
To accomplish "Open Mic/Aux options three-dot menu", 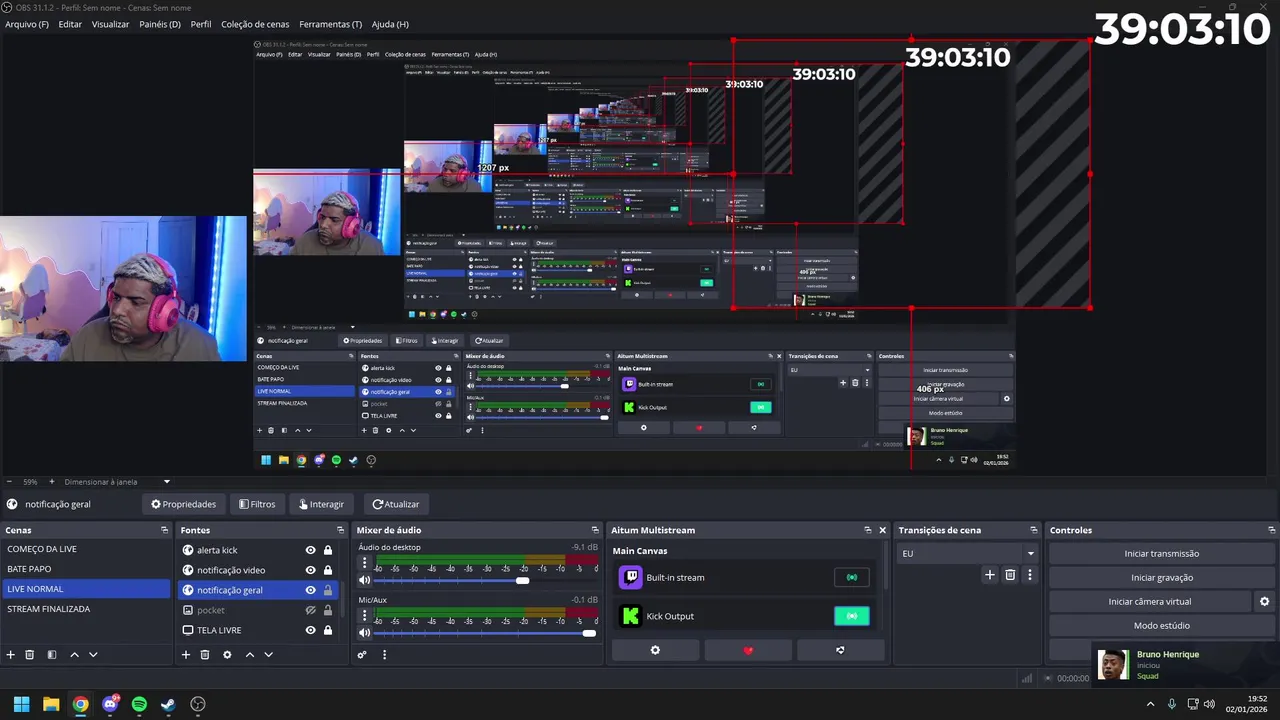I will (x=364, y=616).
